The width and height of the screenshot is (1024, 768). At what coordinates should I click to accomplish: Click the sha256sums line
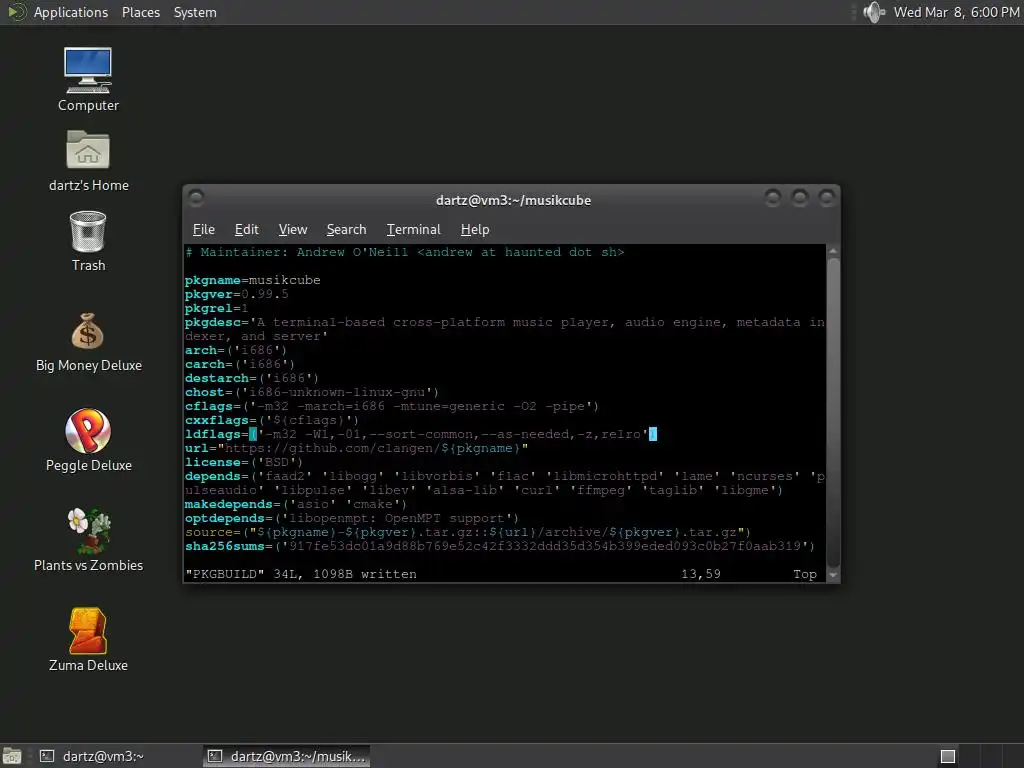point(500,547)
